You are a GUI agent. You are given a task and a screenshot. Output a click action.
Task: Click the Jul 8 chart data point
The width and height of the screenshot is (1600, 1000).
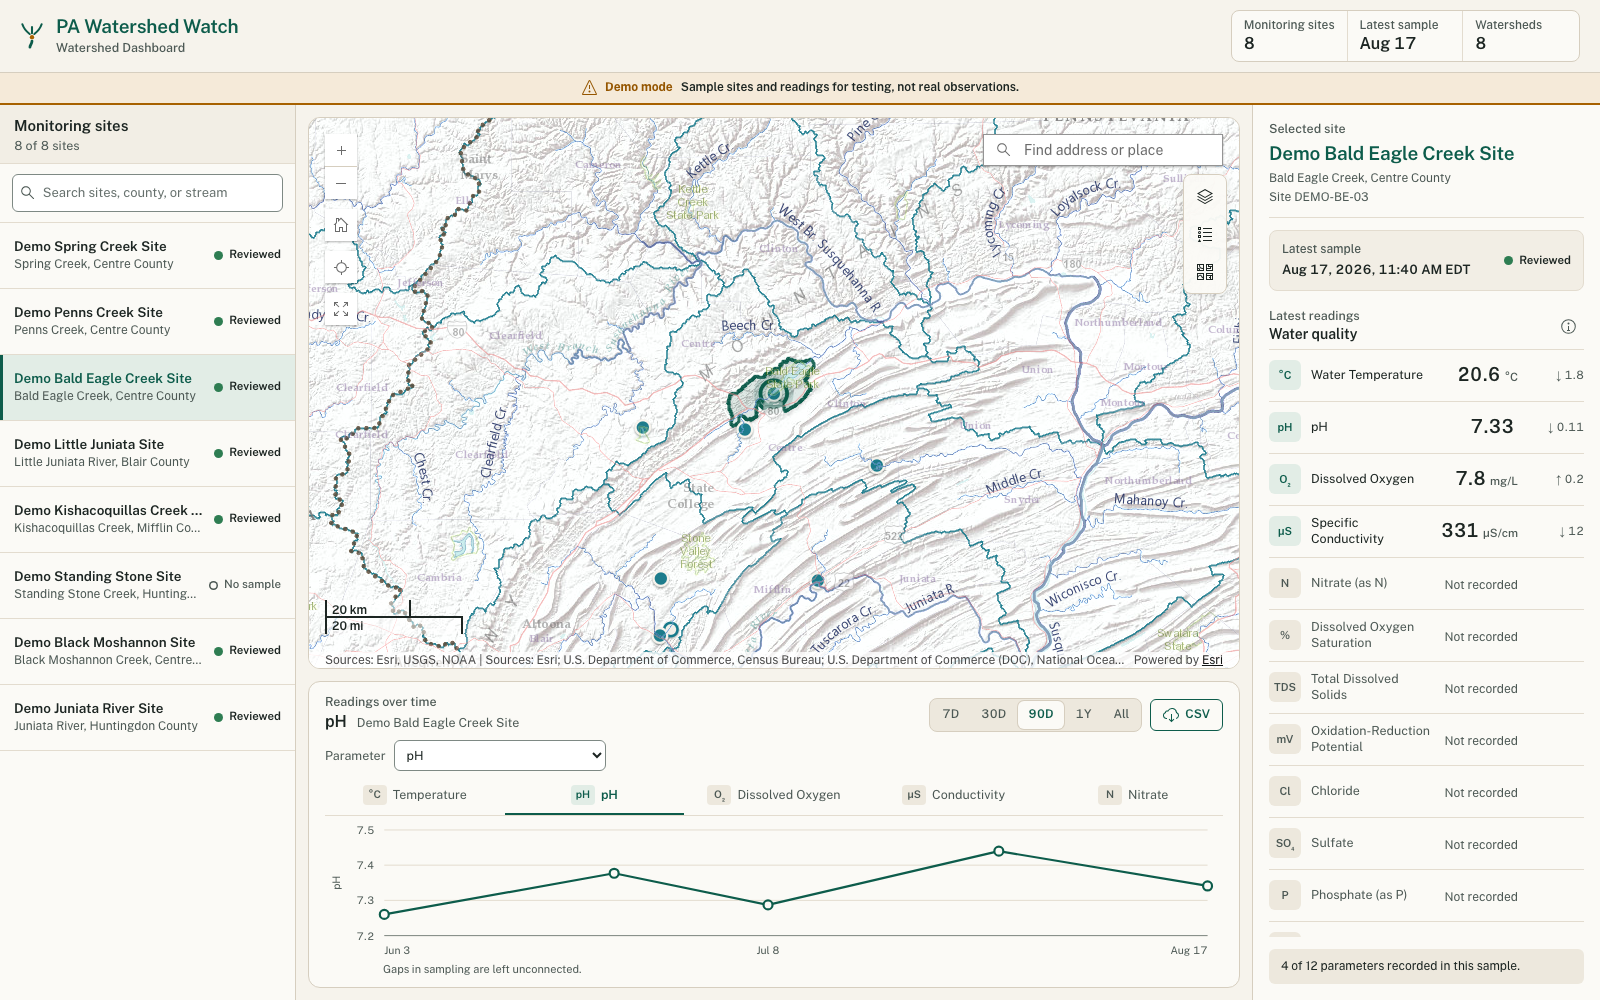pos(768,905)
